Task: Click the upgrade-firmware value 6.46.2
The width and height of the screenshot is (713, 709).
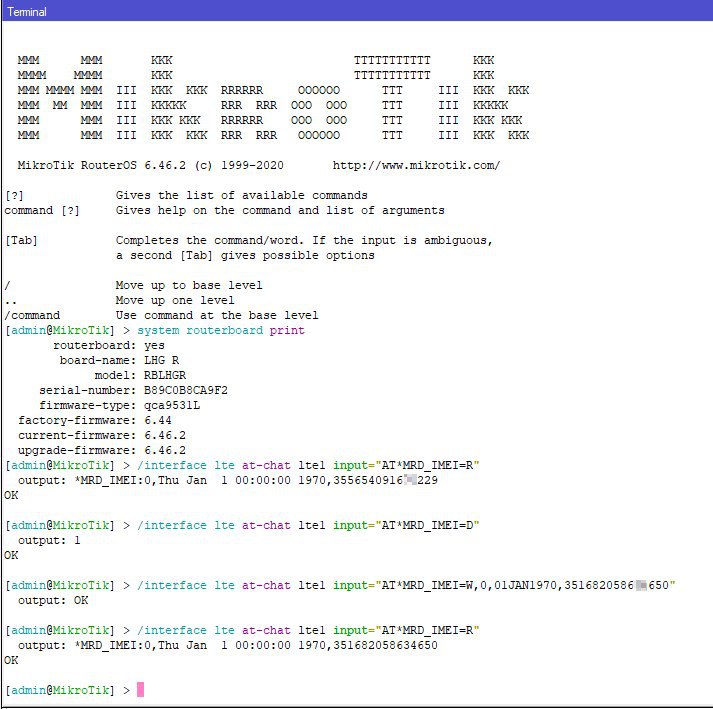Action: coord(165,450)
